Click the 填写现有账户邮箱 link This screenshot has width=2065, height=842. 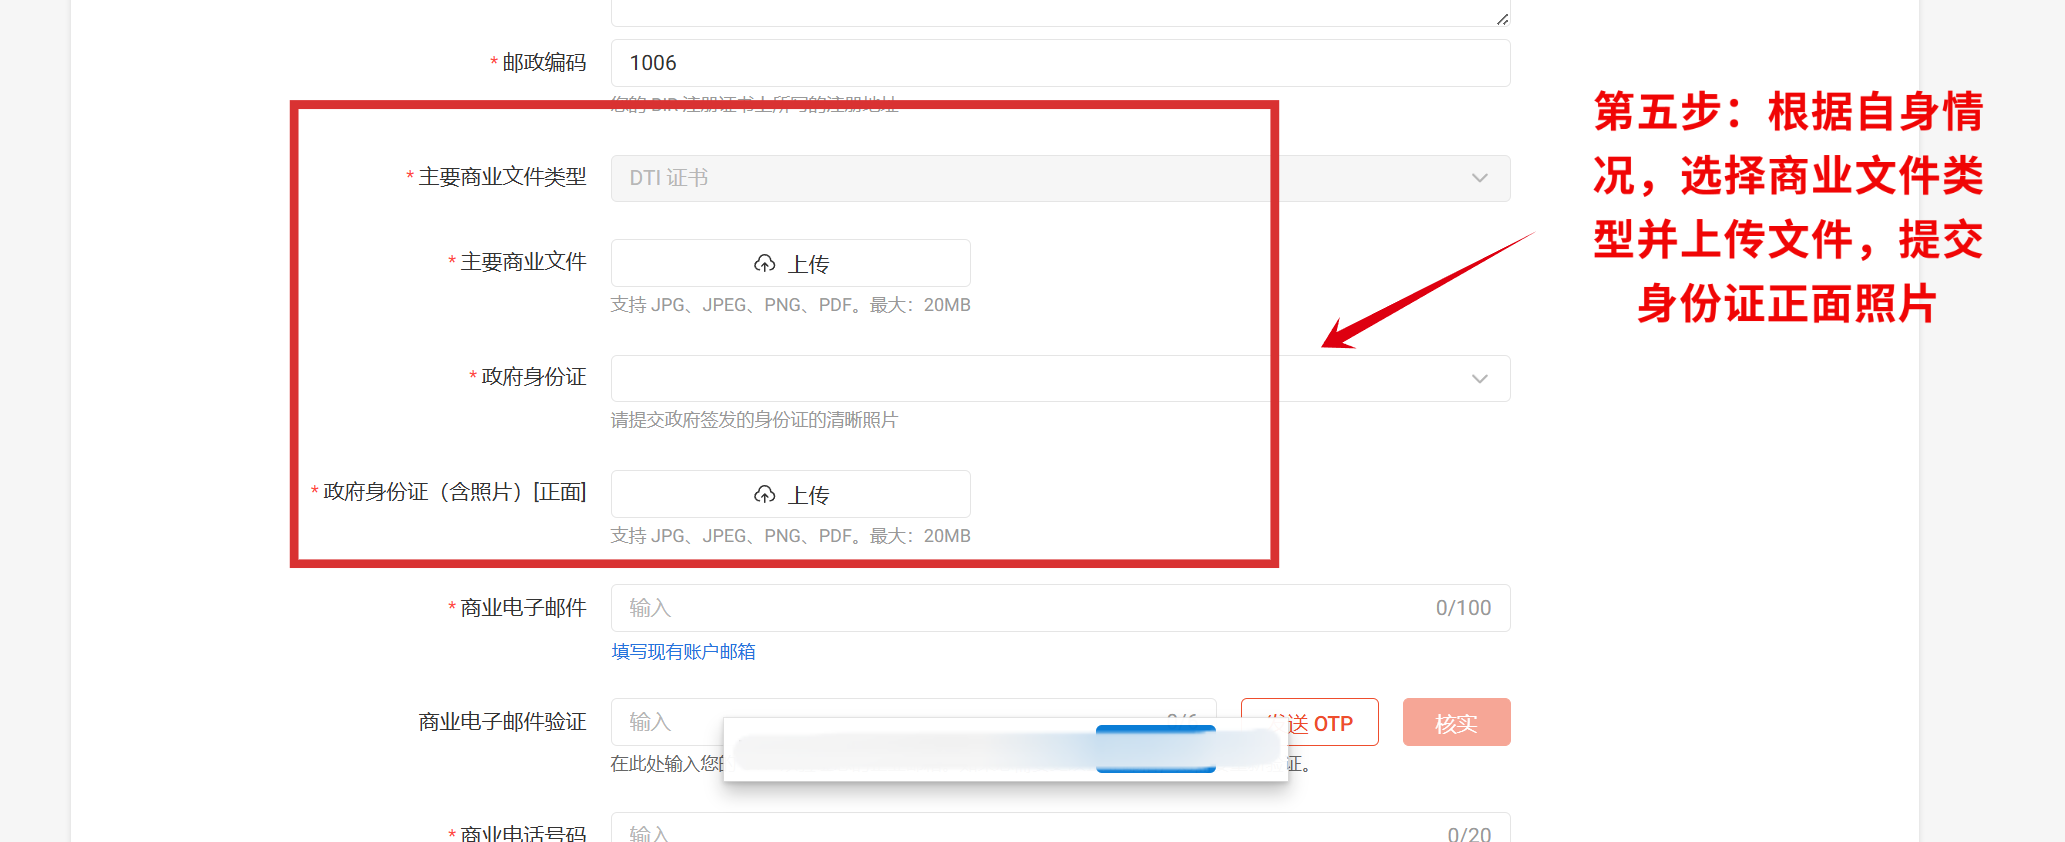tap(683, 652)
